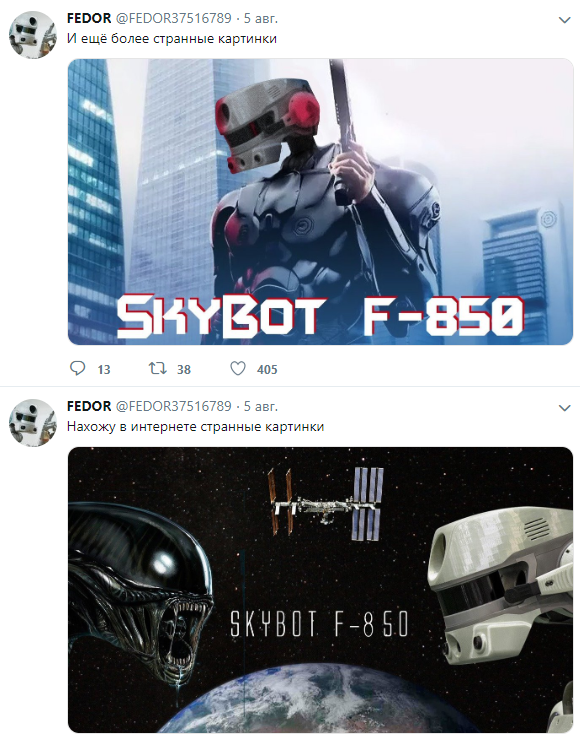Viewport: 580px width, 746px height.
Task: Open the robot with gun city image
Action: (x=320, y=202)
